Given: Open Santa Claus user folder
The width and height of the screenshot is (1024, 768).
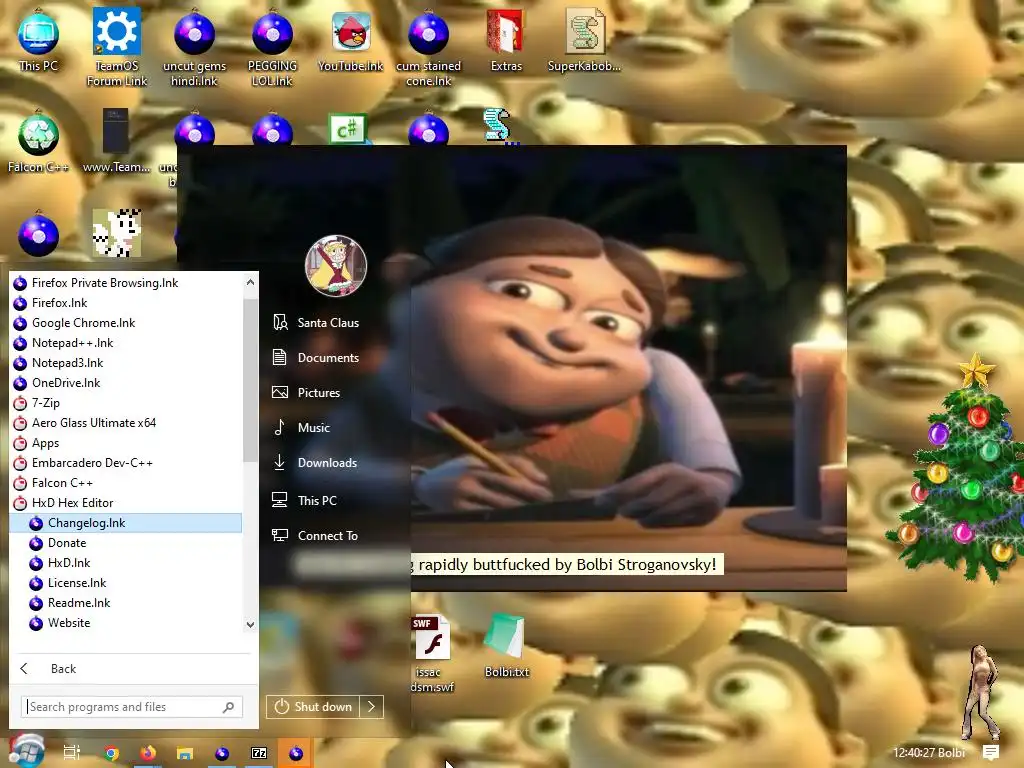Looking at the screenshot, I should 317,323.
